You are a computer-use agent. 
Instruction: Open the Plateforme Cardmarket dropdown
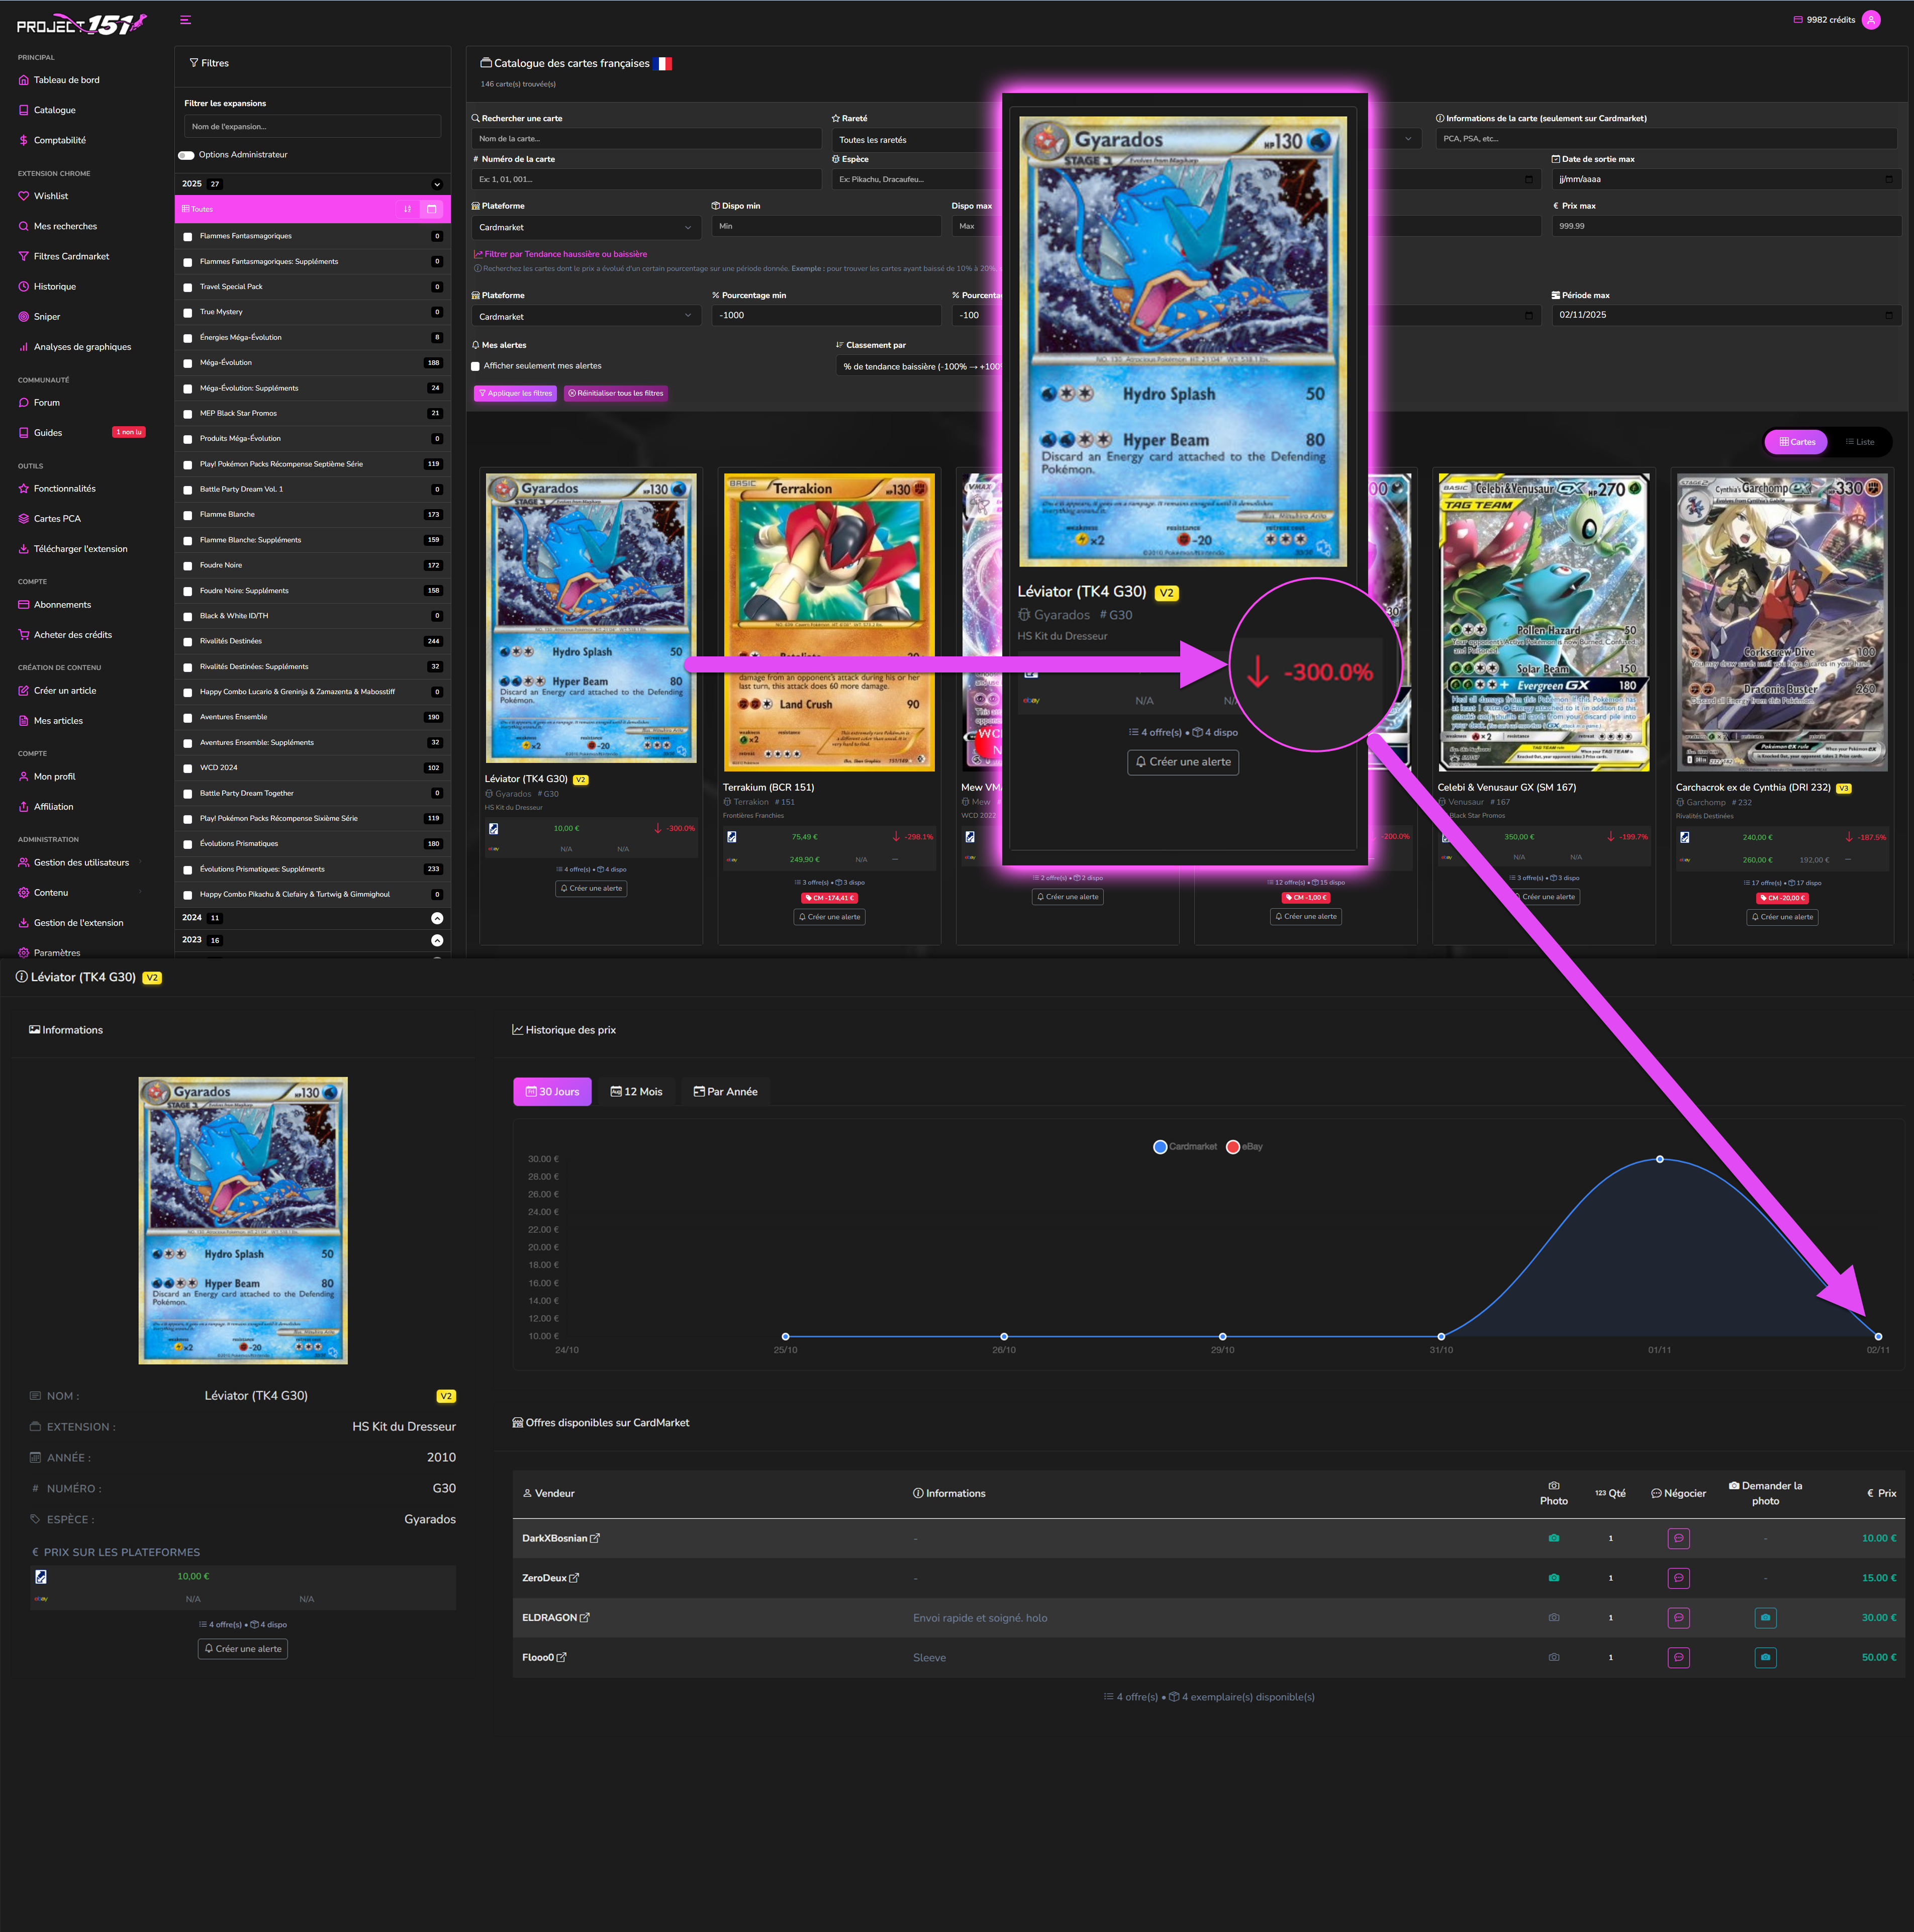click(585, 227)
